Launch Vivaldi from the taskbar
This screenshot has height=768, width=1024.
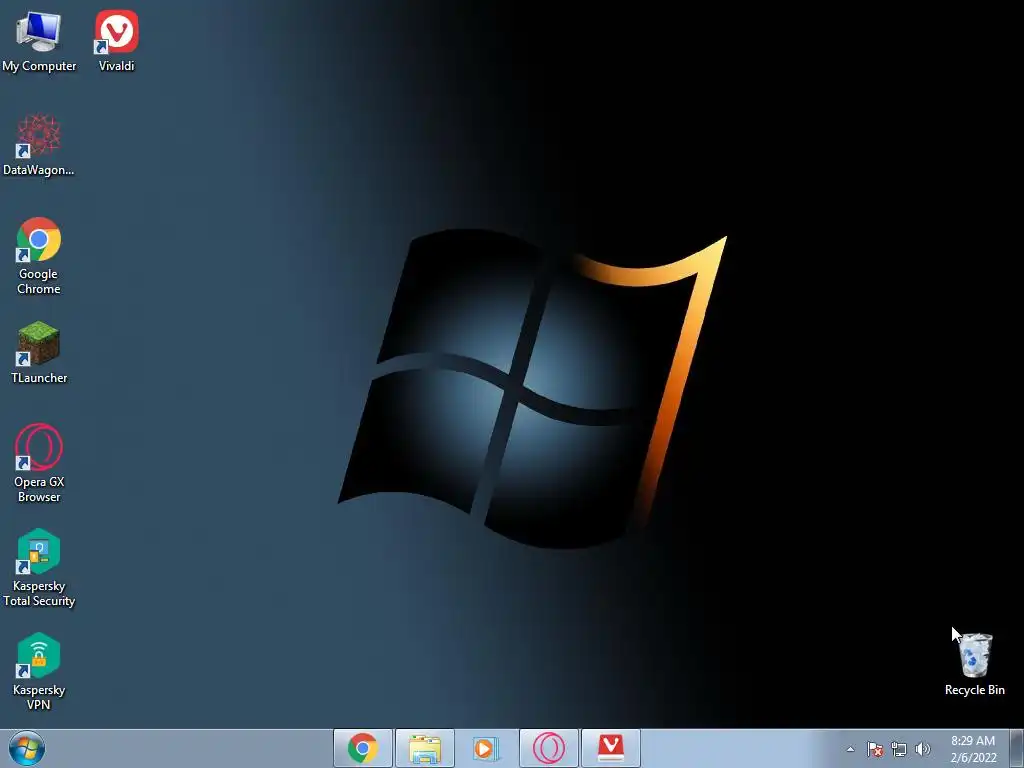tap(611, 748)
